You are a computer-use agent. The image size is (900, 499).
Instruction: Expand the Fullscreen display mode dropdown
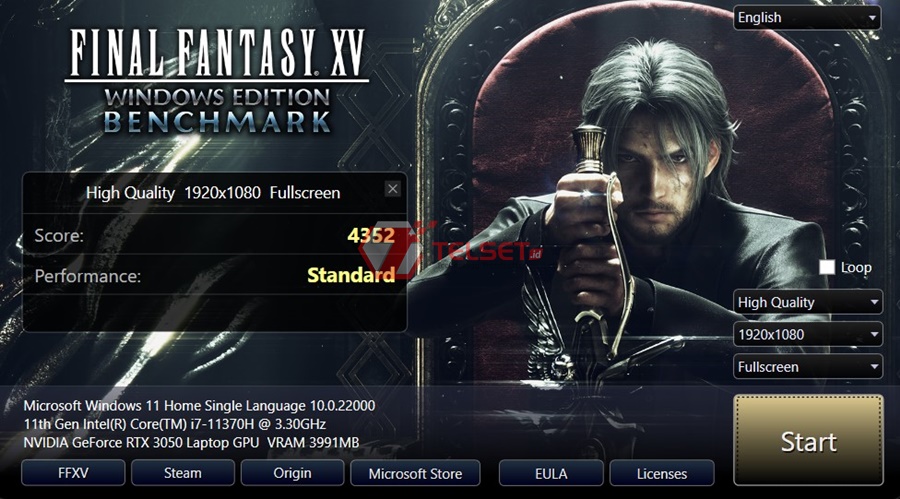(808, 366)
